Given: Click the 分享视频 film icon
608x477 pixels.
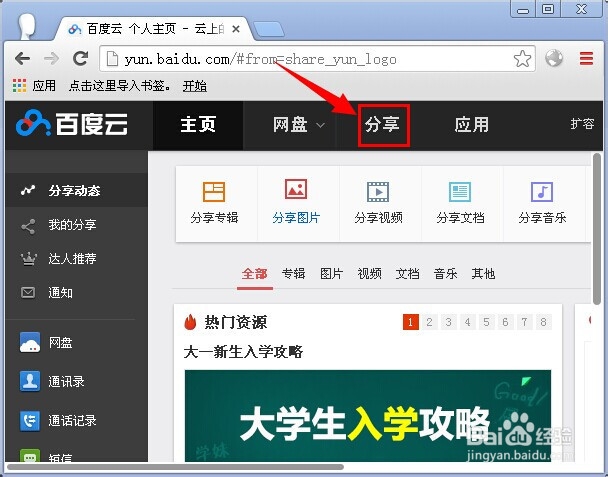Looking at the screenshot, I should [378, 192].
